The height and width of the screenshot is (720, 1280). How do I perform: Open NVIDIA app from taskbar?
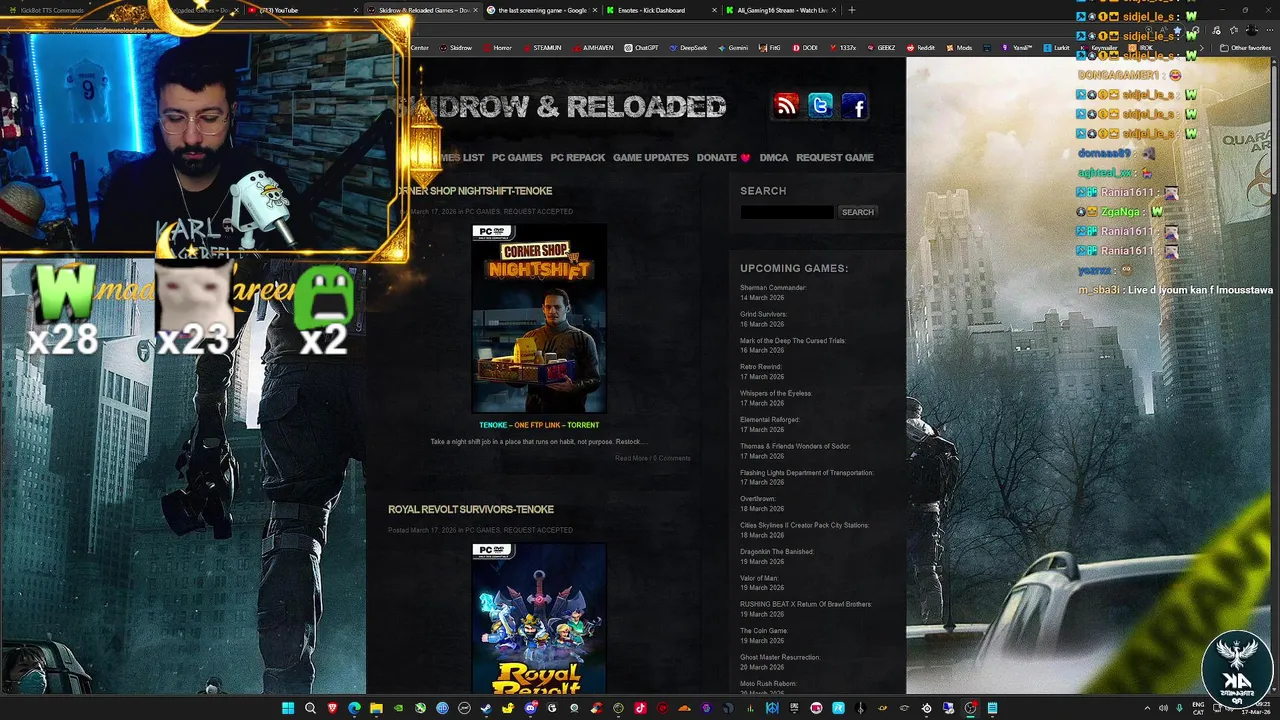click(x=398, y=708)
